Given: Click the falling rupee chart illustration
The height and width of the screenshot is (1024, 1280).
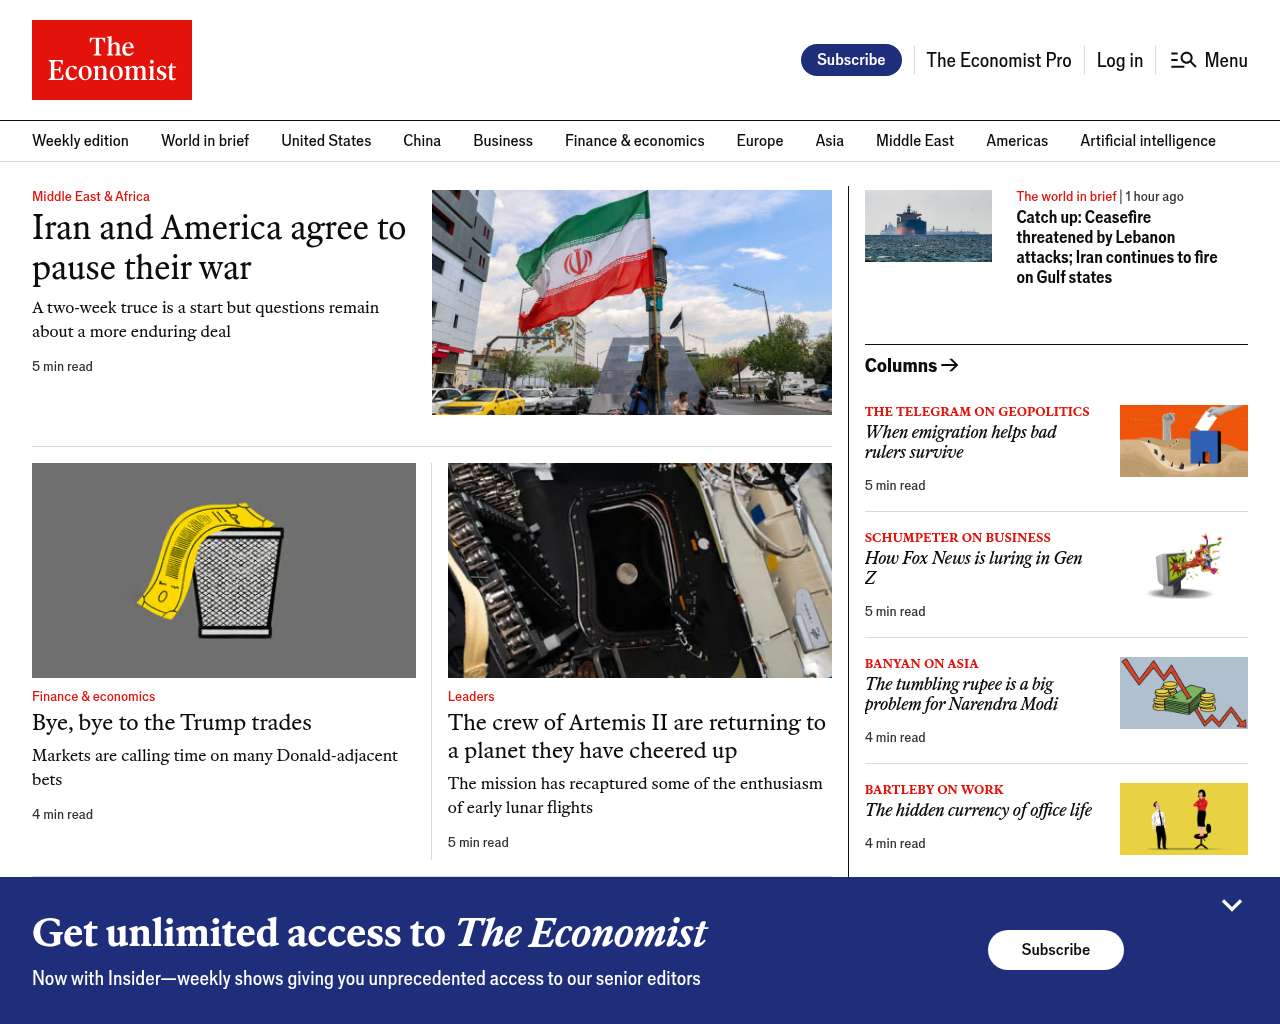Looking at the screenshot, I should click(x=1184, y=693).
